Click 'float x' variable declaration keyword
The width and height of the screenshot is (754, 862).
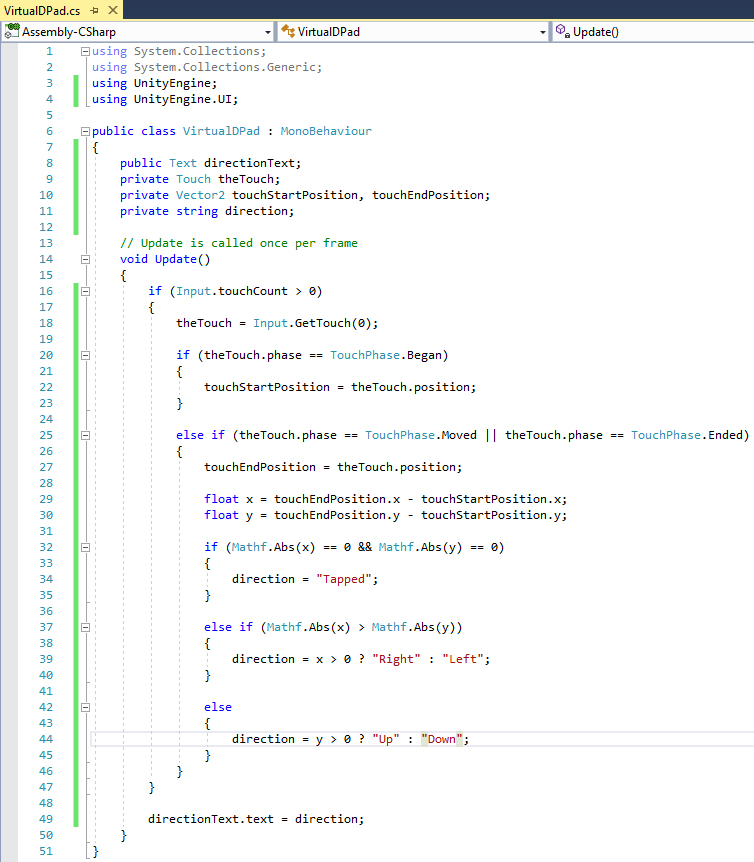point(221,499)
